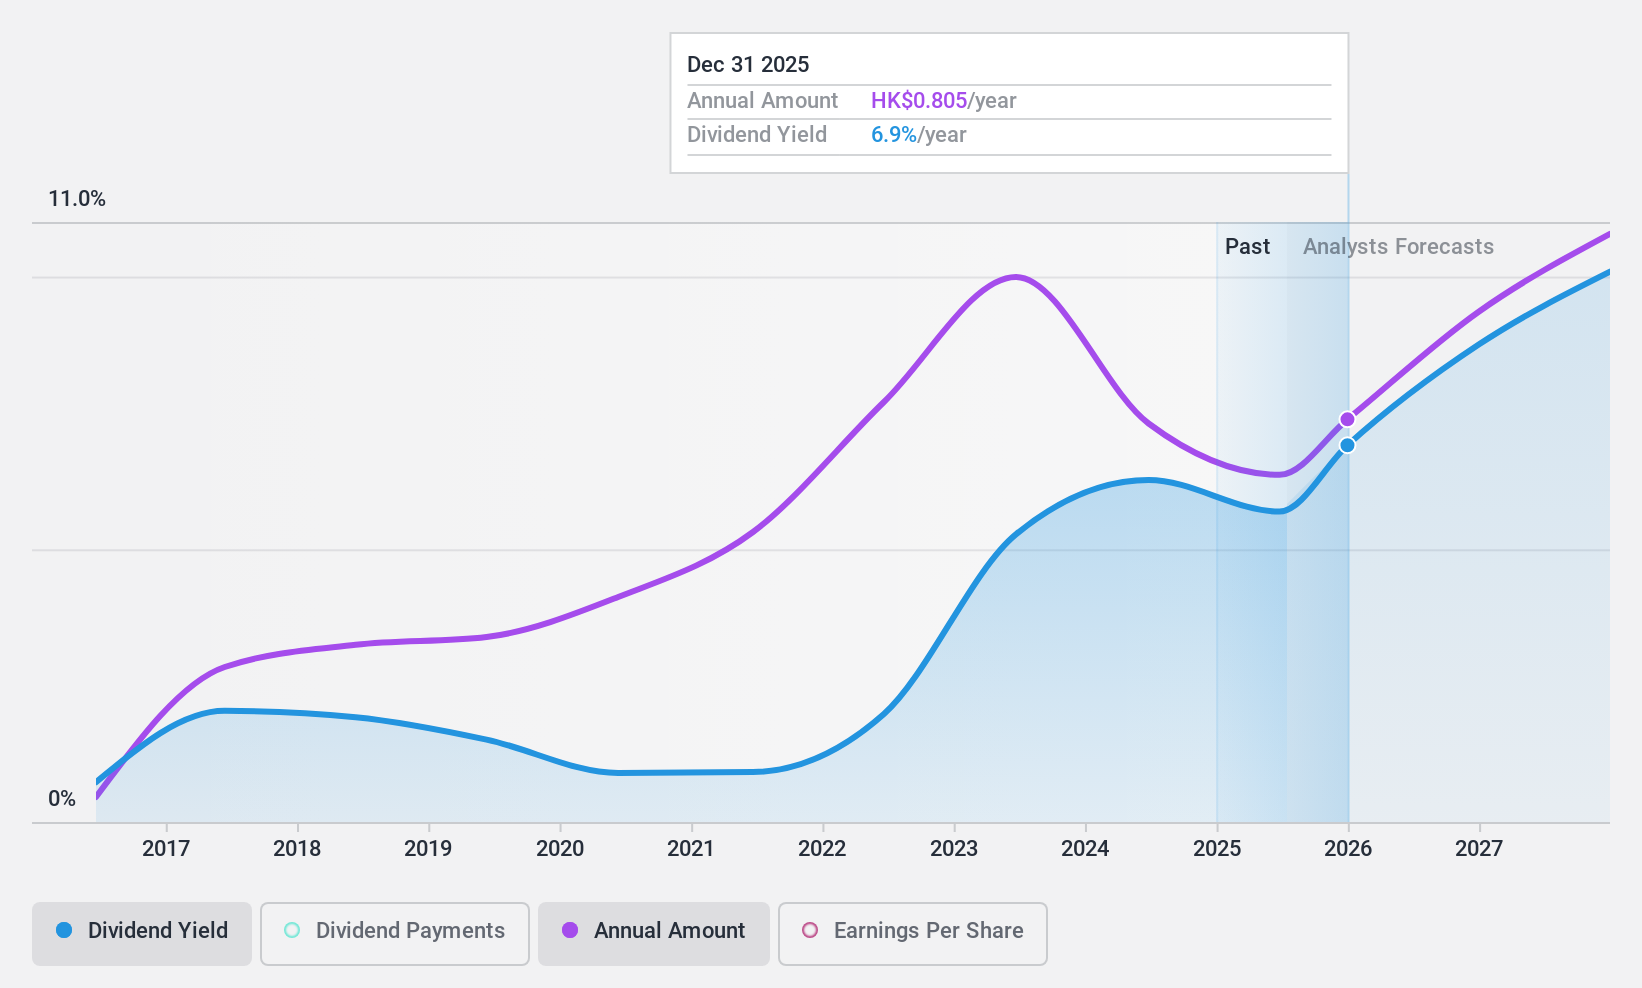1642x988 pixels.
Task: Click the 11.0% y-axis label
Action: pyautogui.click(x=77, y=199)
